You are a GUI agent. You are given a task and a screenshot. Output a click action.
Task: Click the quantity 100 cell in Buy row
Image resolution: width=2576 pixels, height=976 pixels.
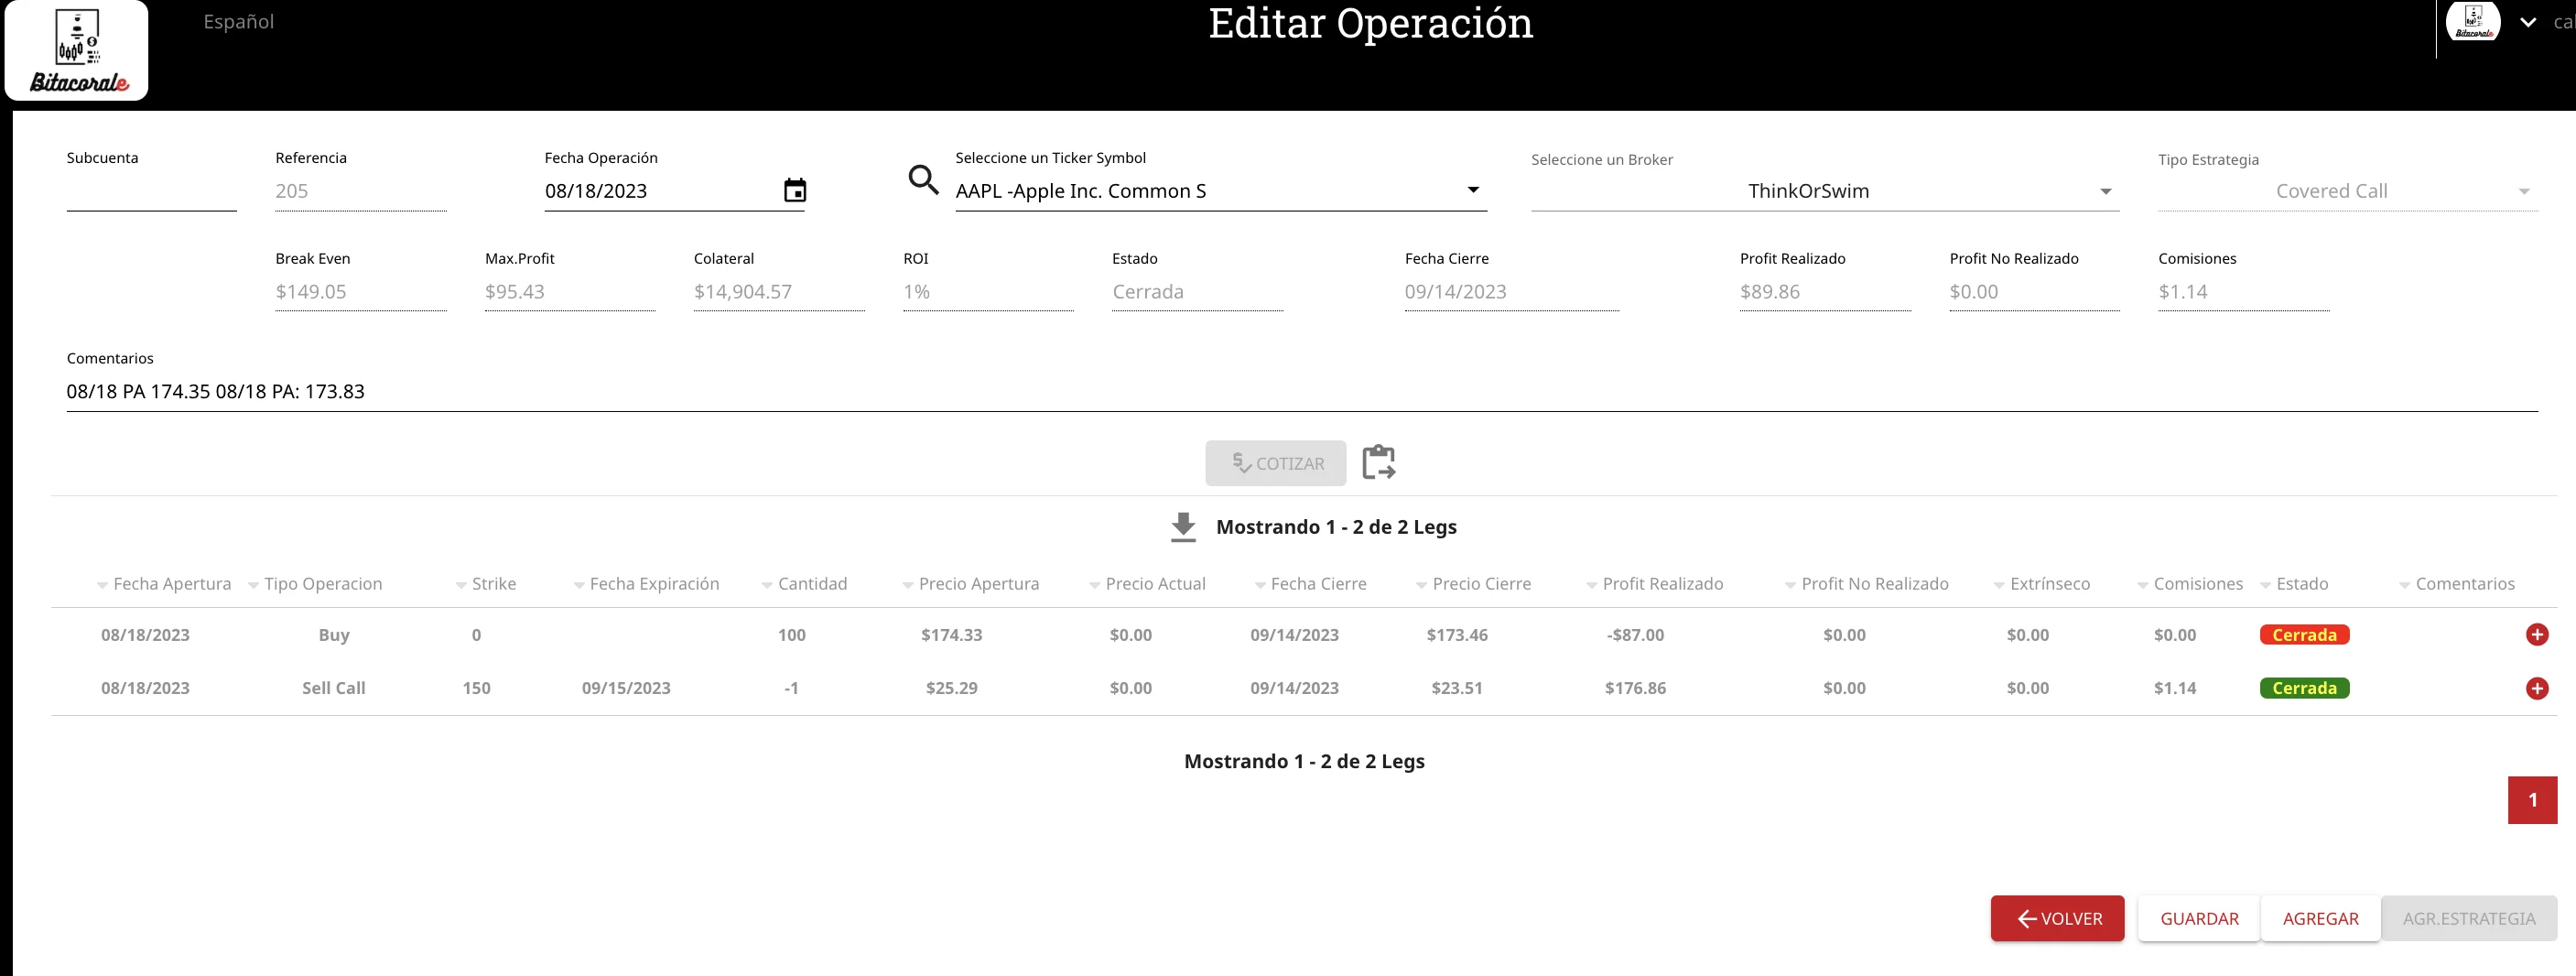pyautogui.click(x=791, y=635)
